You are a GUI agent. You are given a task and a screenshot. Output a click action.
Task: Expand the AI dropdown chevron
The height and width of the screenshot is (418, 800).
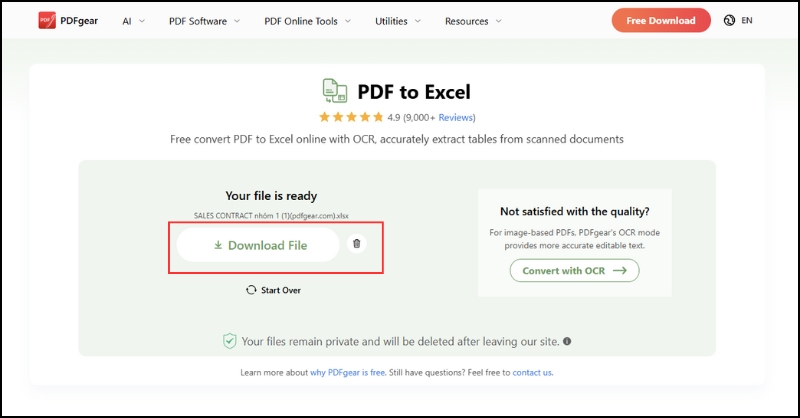click(x=142, y=21)
